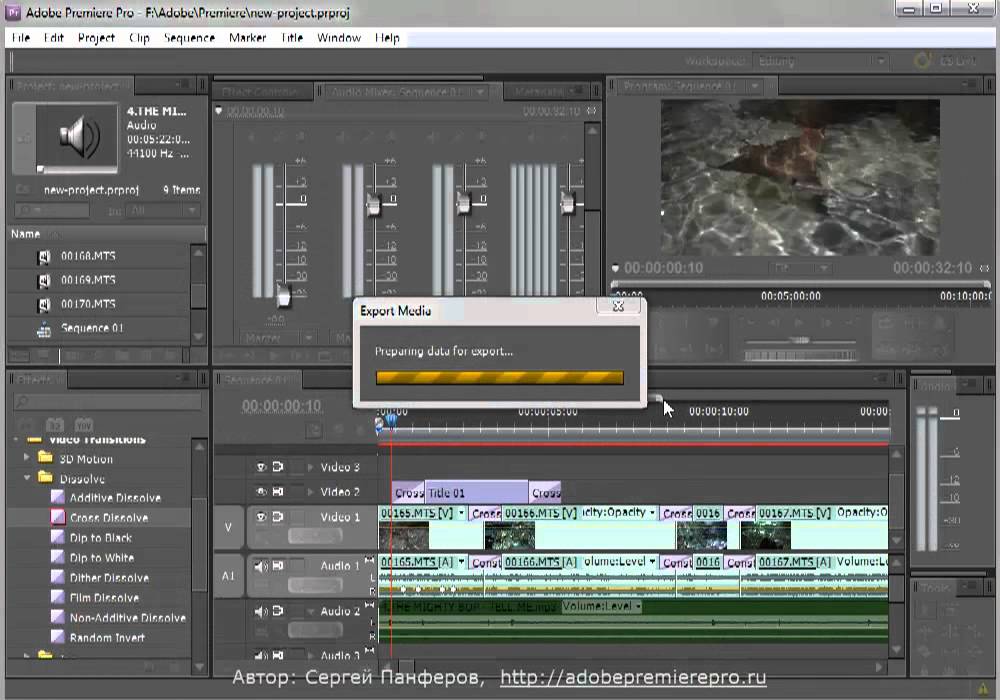Select the Cross Dissolve transition icon
The image size is (1000, 700).
coord(57,517)
